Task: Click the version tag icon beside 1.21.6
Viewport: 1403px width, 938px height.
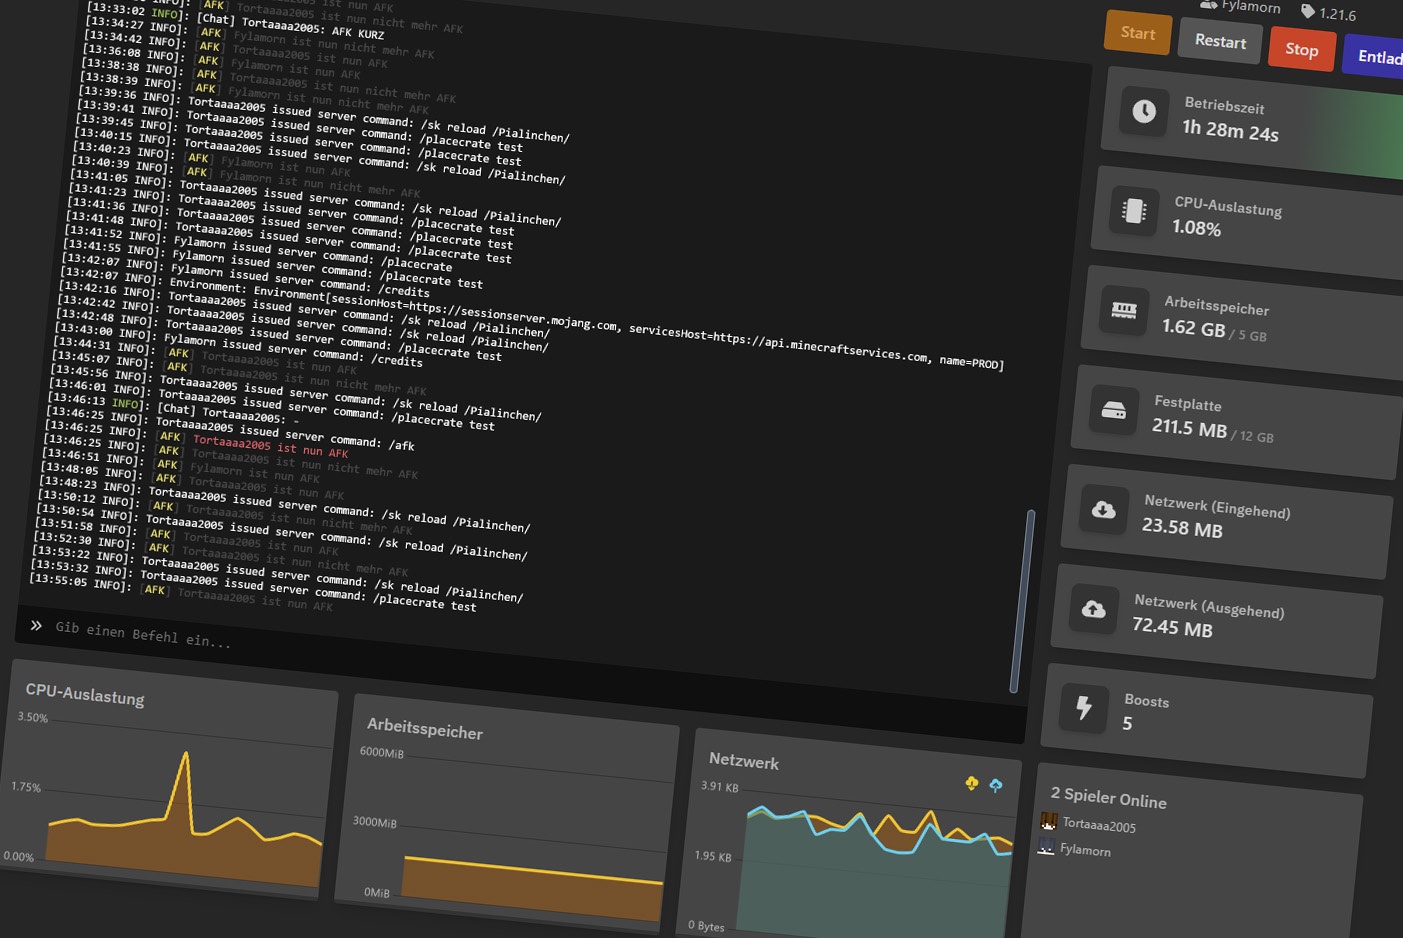Action: click(1307, 12)
